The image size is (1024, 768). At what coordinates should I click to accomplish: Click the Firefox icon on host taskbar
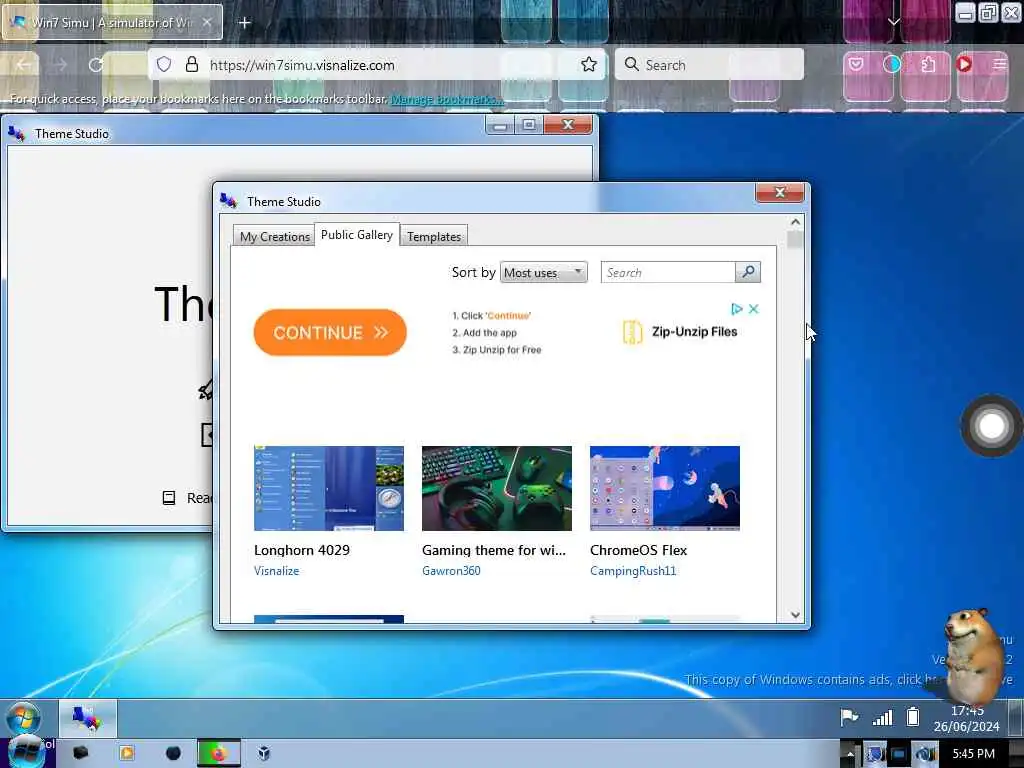click(x=219, y=754)
